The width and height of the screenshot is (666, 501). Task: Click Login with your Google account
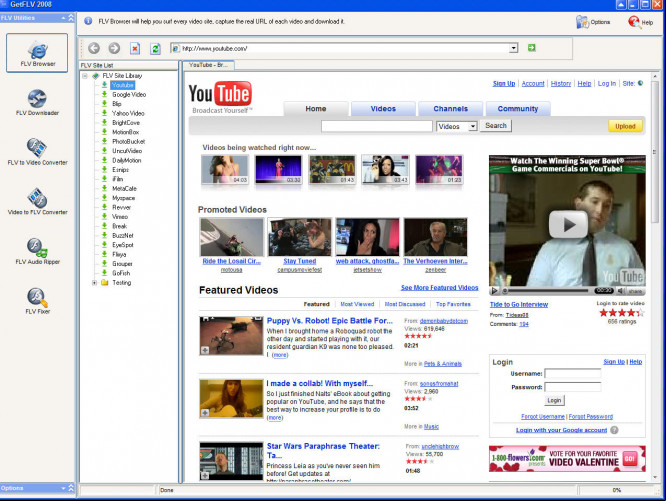561,430
